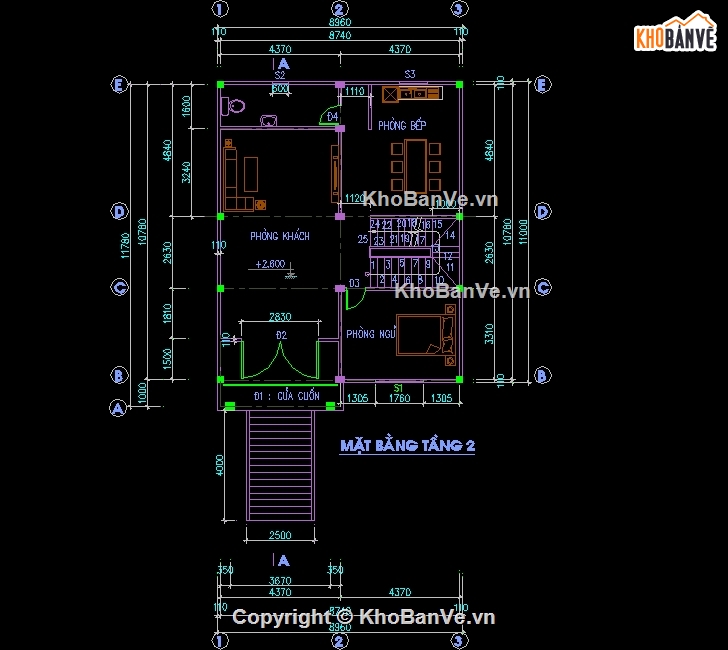Select the 3240 dimension text

click(x=186, y=172)
